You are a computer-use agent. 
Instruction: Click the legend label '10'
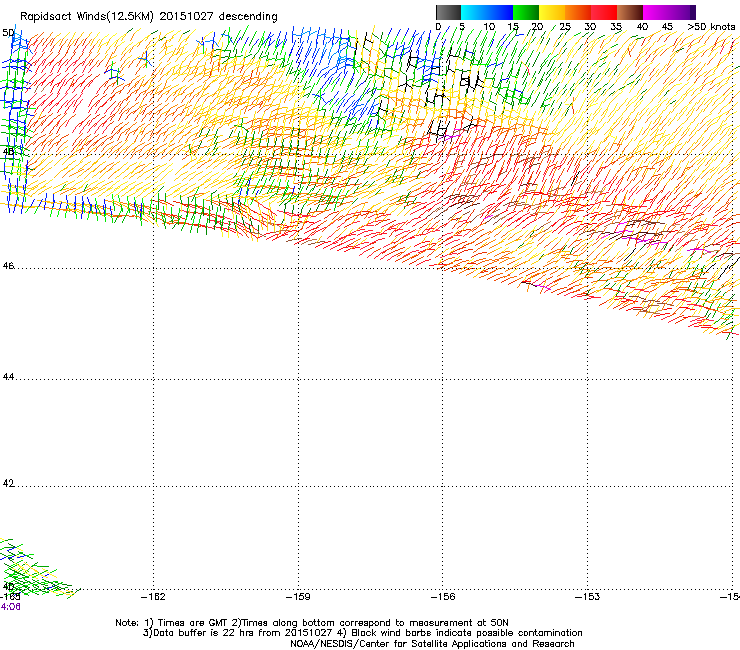click(489, 26)
